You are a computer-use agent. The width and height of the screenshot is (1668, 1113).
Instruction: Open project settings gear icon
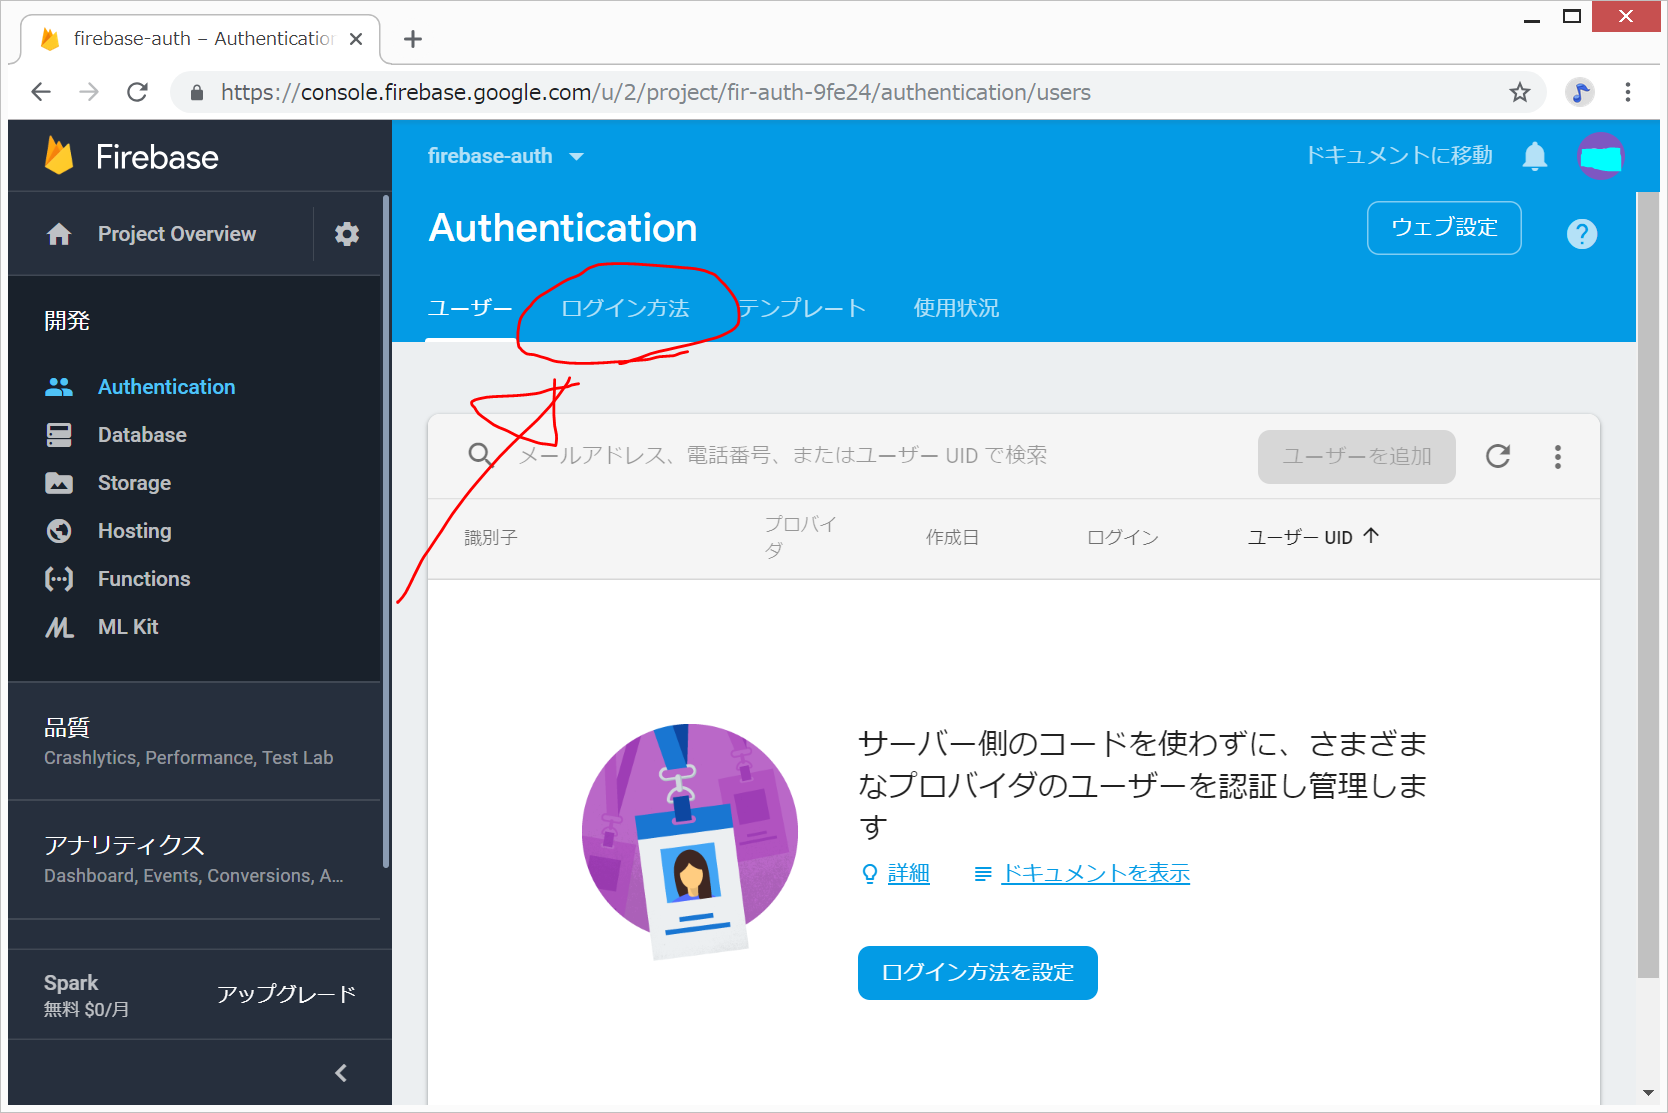tap(347, 234)
